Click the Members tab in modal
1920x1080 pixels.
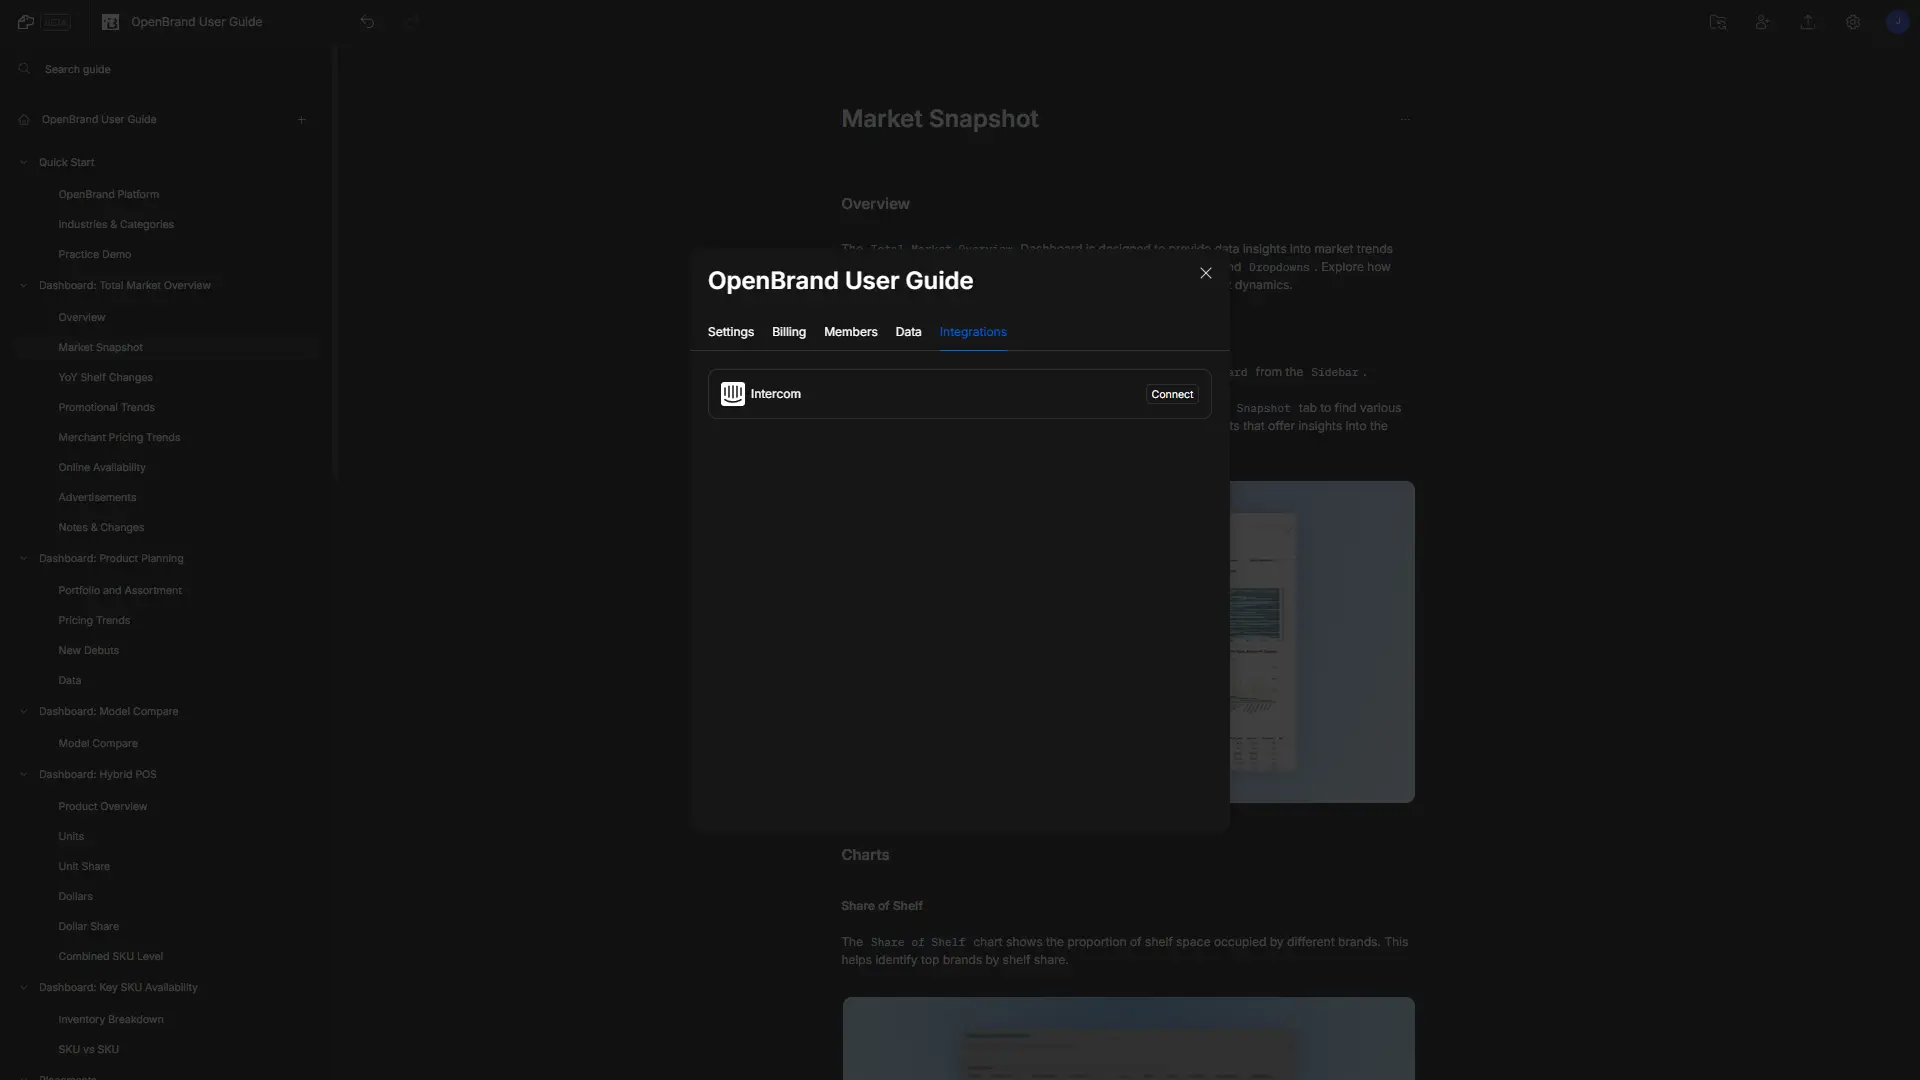click(851, 332)
